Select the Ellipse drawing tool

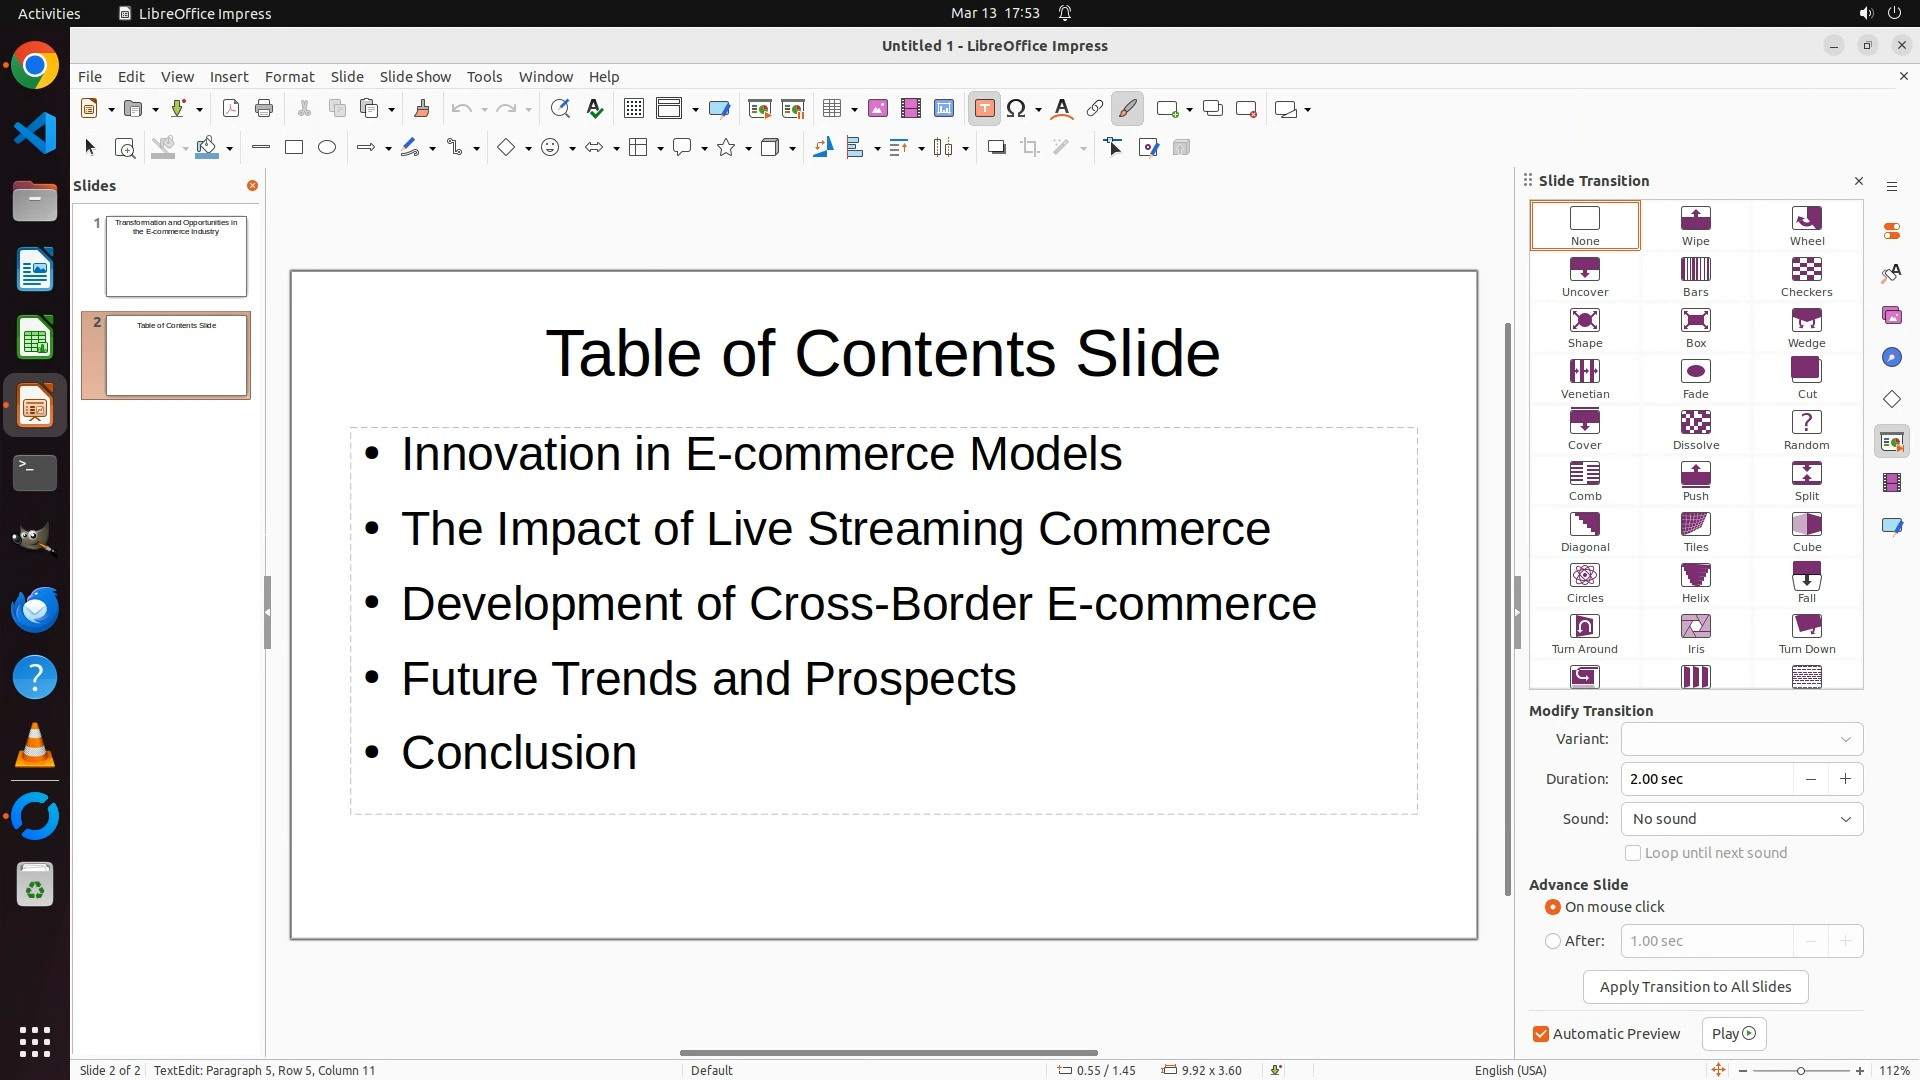click(327, 148)
